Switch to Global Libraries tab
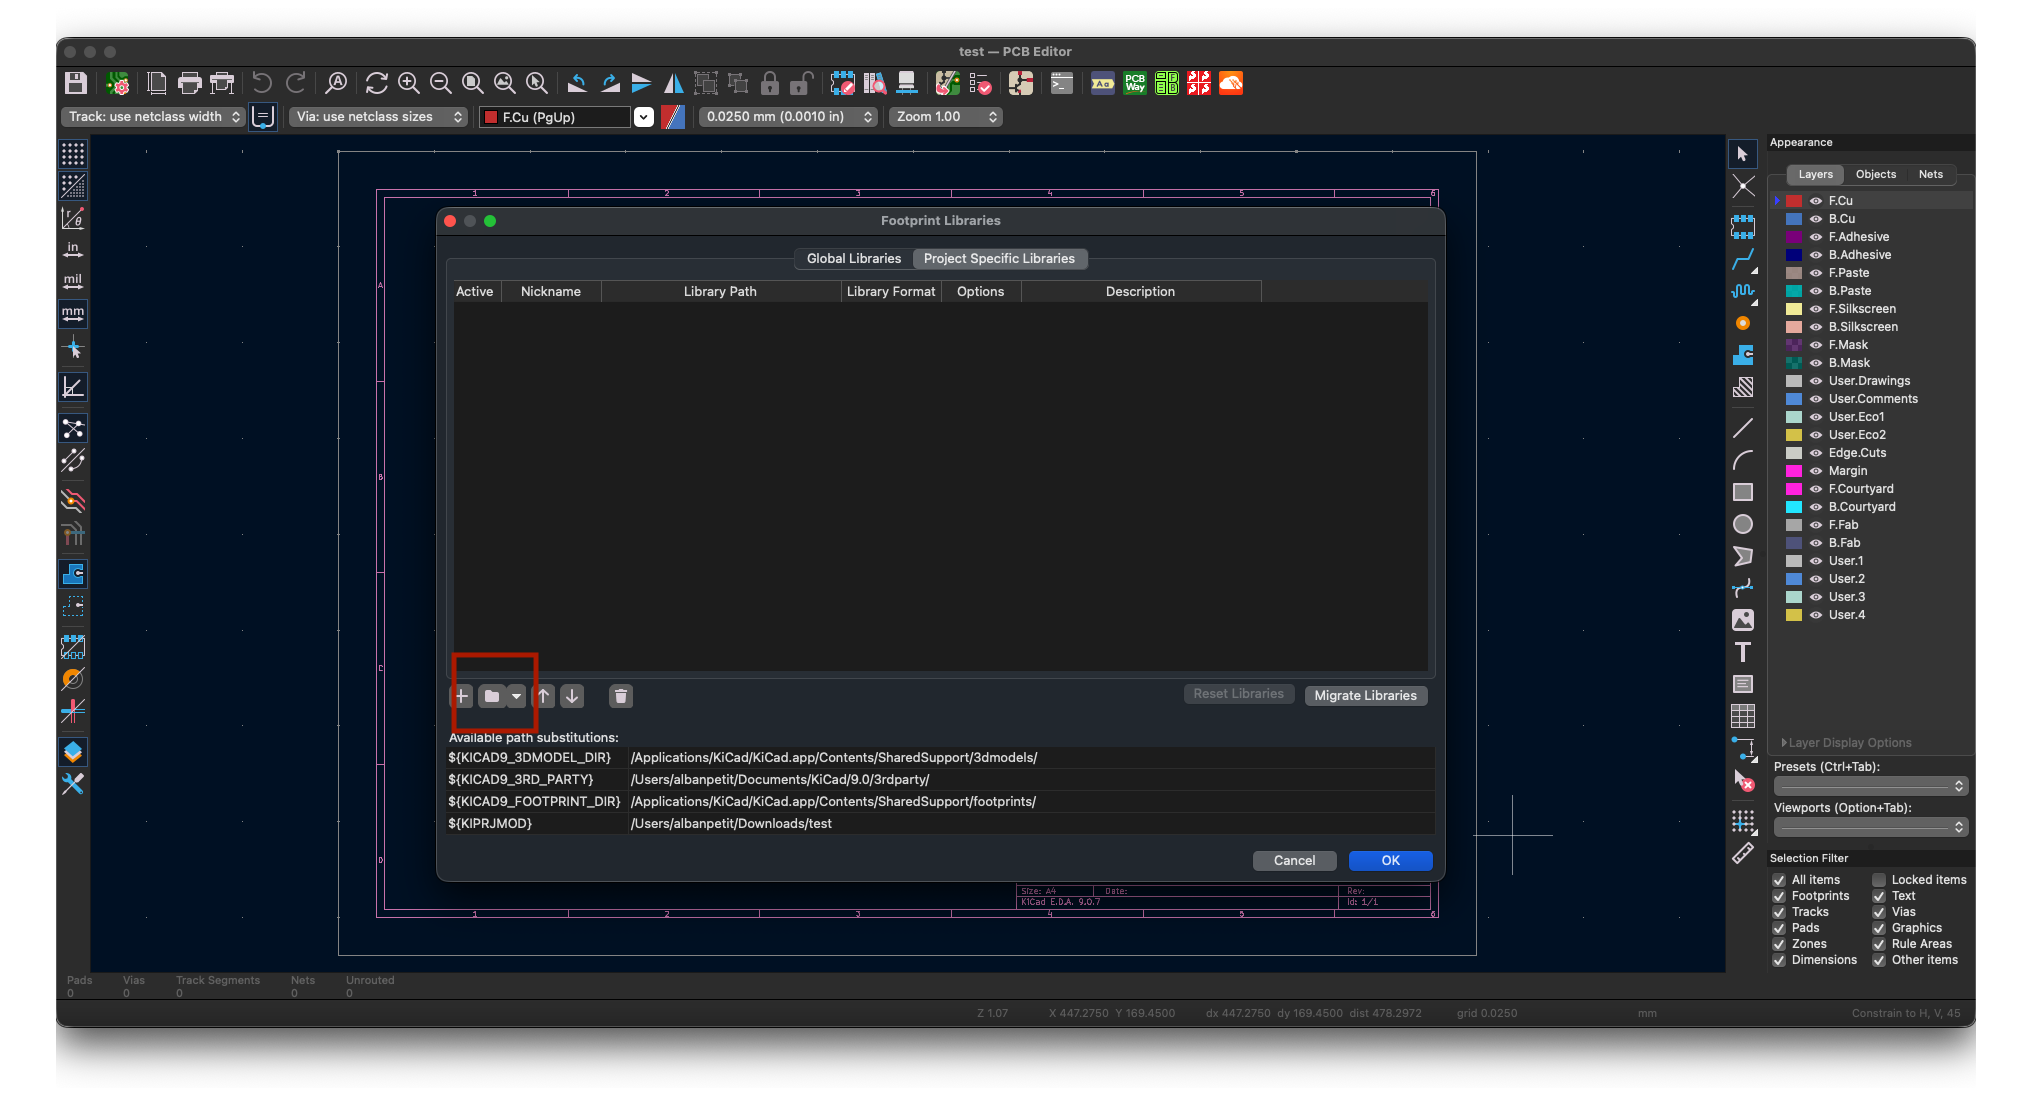This screenshot has height=1101, width=2032. [x=853, y=259]
